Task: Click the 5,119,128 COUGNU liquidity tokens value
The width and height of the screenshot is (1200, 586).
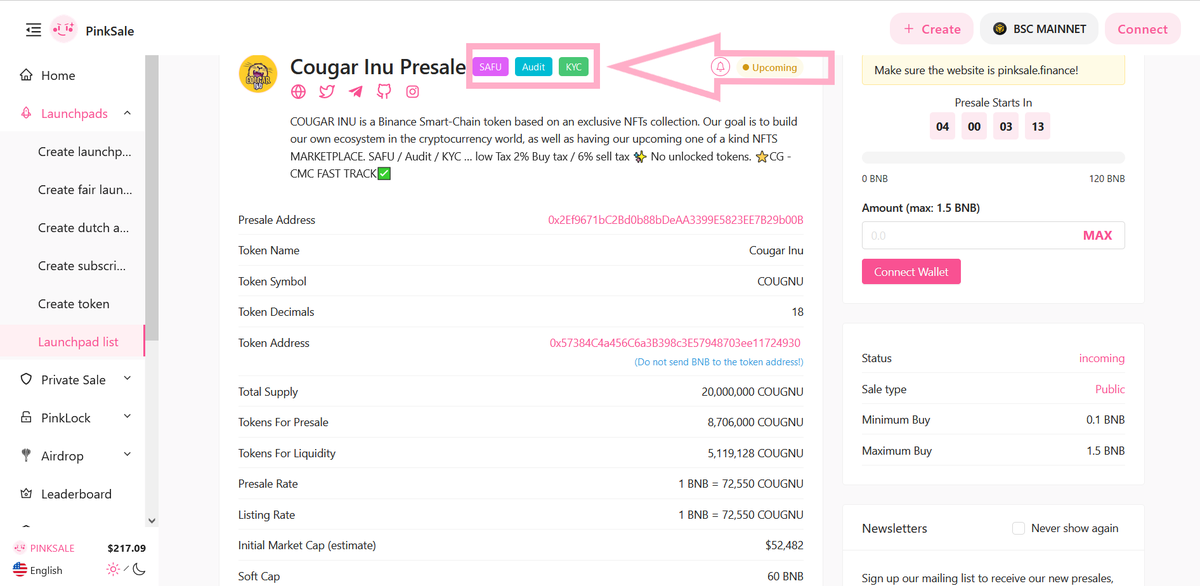Action: (x=755, y=454)
